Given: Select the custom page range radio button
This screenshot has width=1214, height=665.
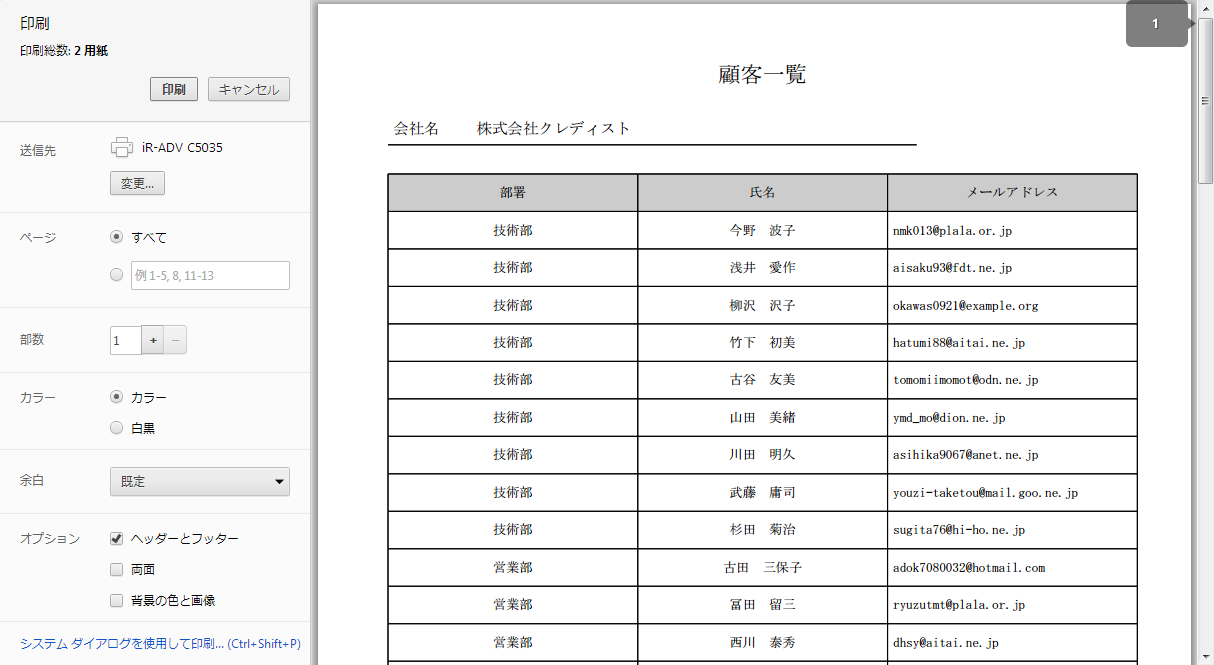Looking at the screenshot, I should [117, 275].
